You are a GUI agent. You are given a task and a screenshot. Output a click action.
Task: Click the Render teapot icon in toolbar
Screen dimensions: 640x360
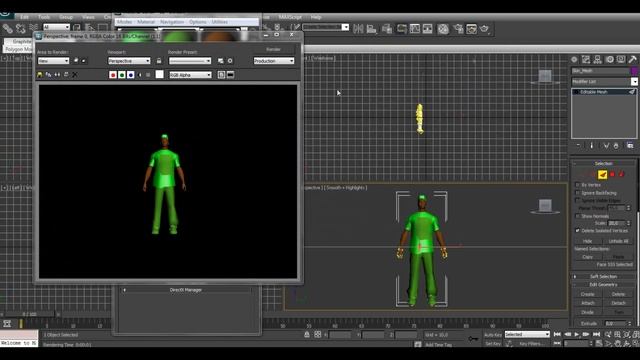484,29
